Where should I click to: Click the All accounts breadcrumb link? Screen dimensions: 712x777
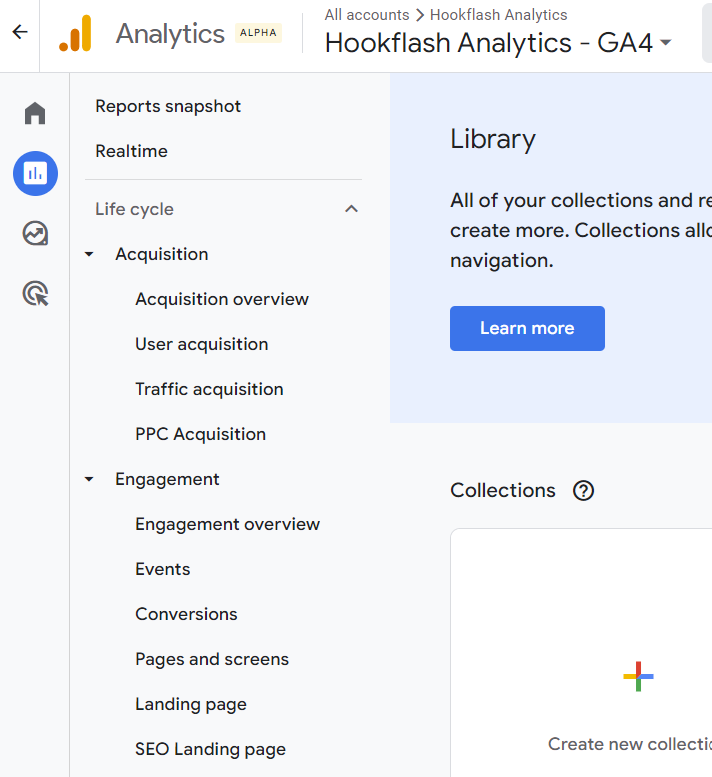(x=366, y=15)
